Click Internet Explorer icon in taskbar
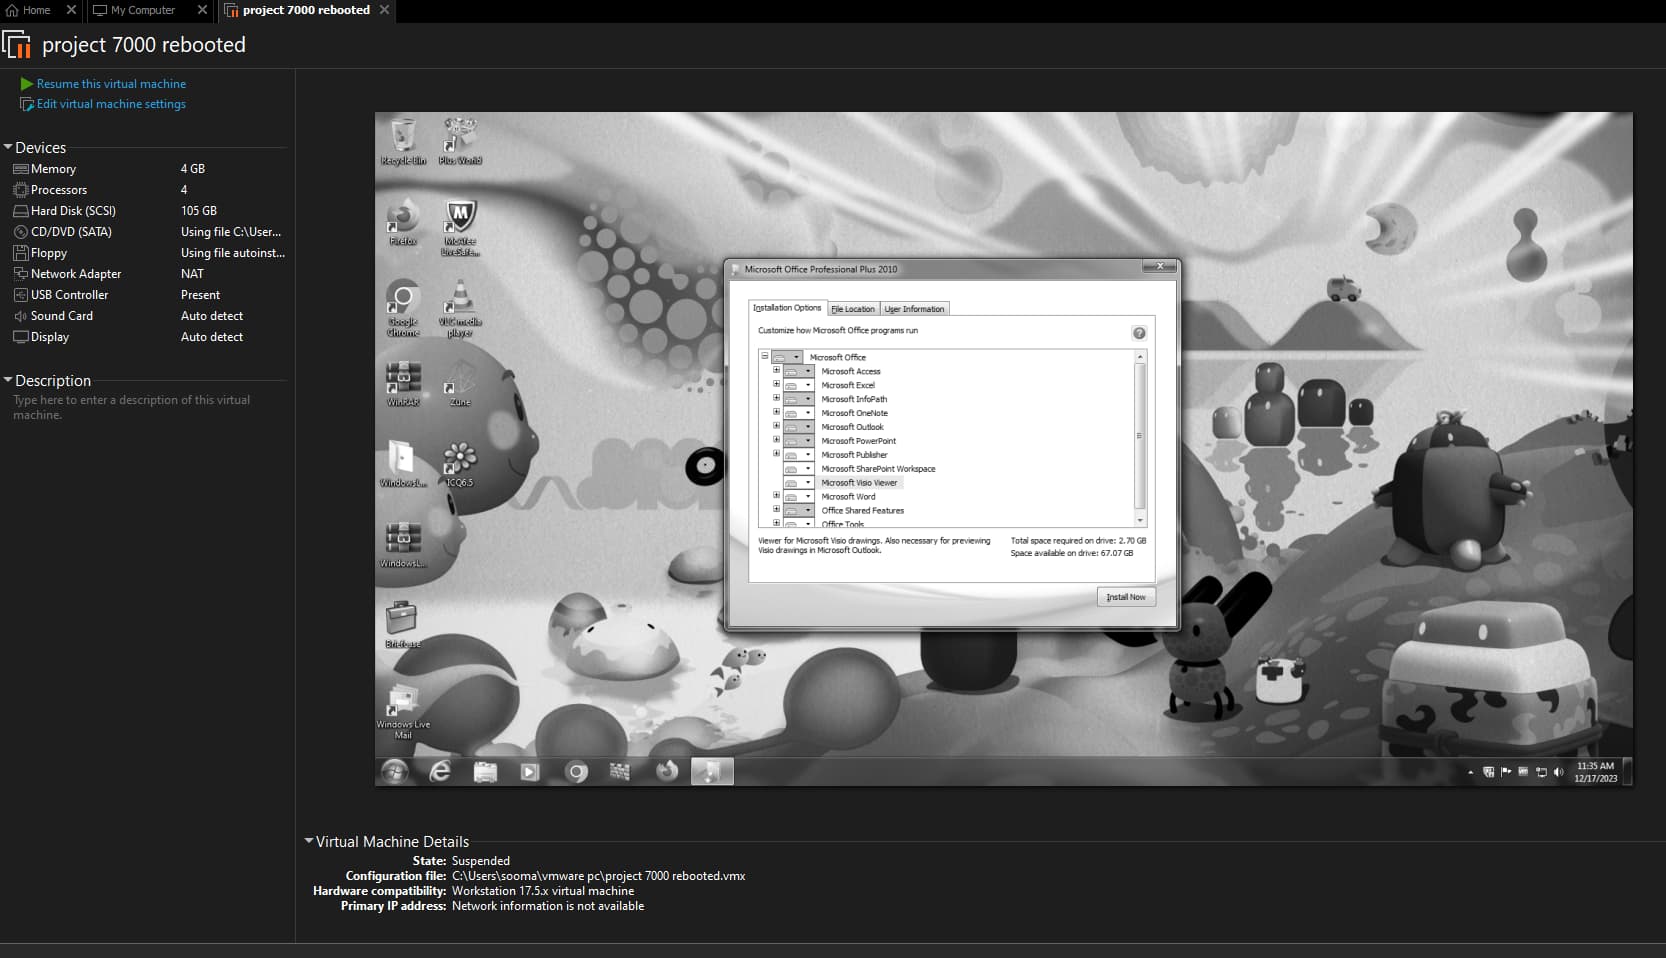Image resolution: width=1666 pixels, height=958 pixels. [x=440, y=771]
